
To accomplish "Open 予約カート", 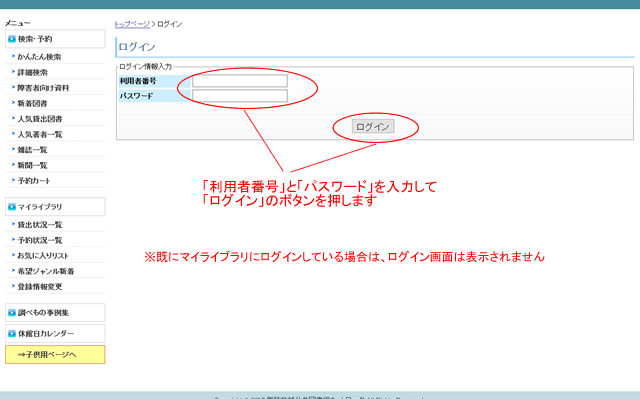I will pos(34,181).
